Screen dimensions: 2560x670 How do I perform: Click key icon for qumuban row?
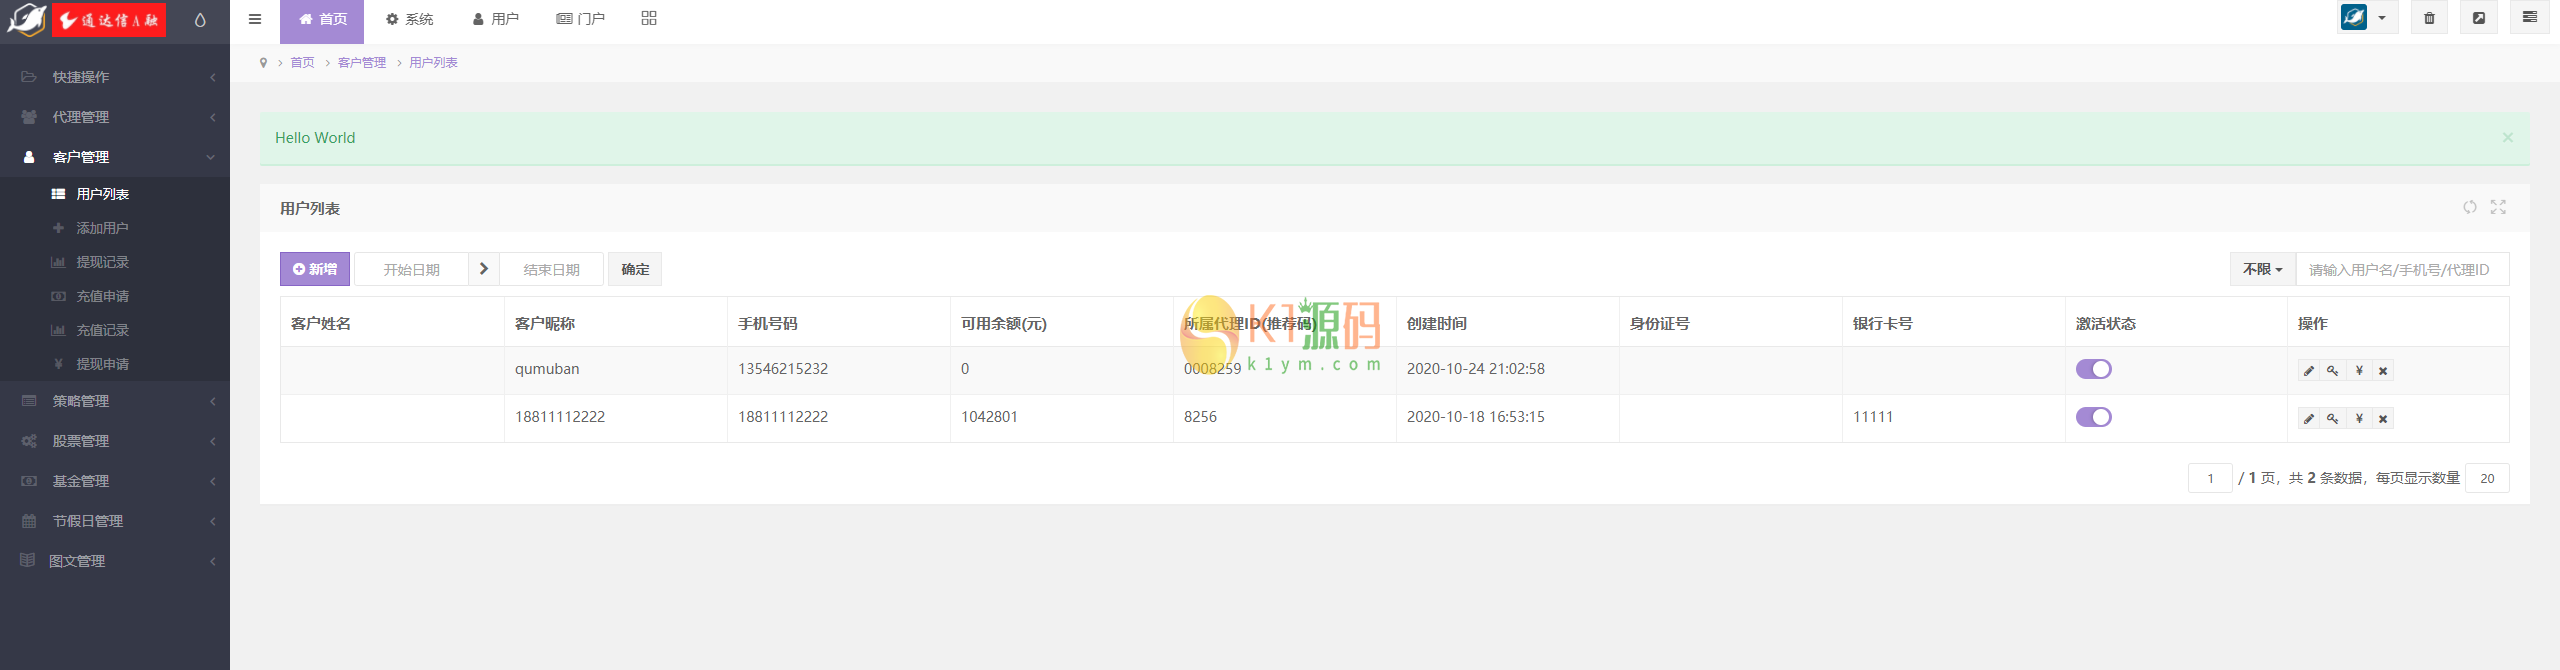click(x=2333, y=371)
